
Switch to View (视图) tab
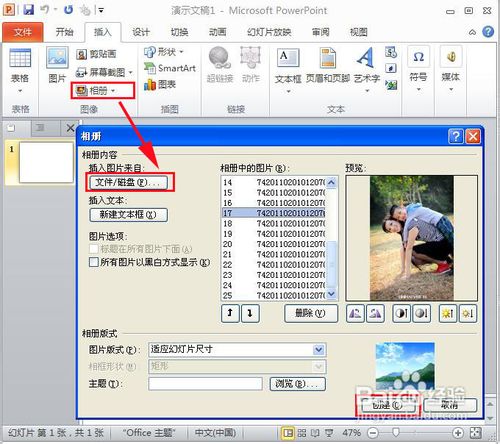358,32
